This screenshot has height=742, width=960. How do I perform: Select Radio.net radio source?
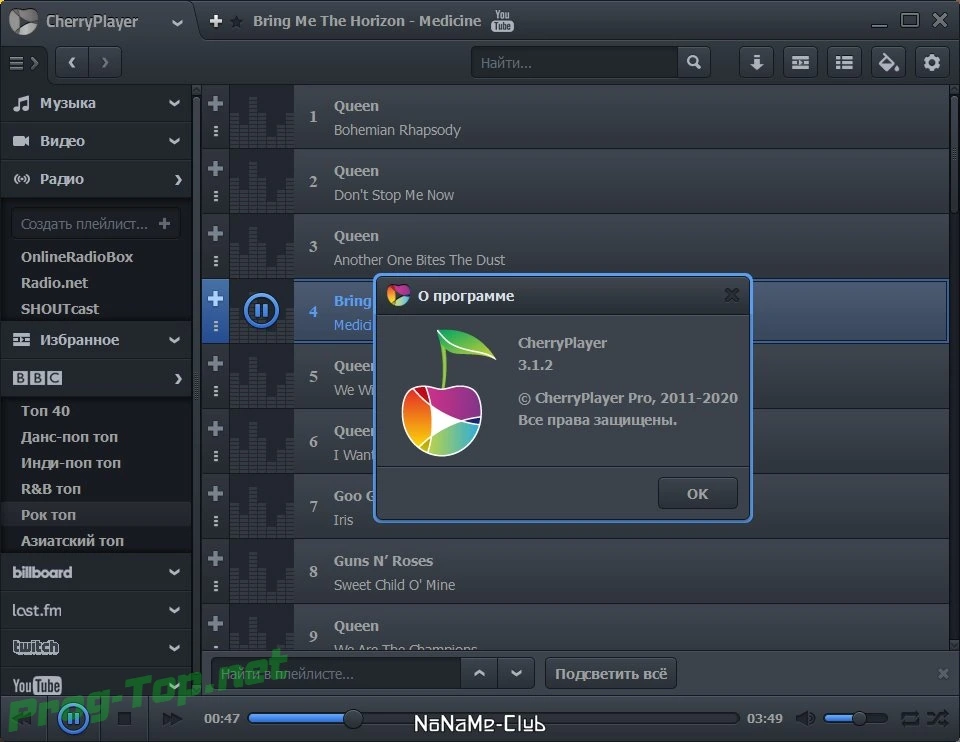(x=54, y=283)
